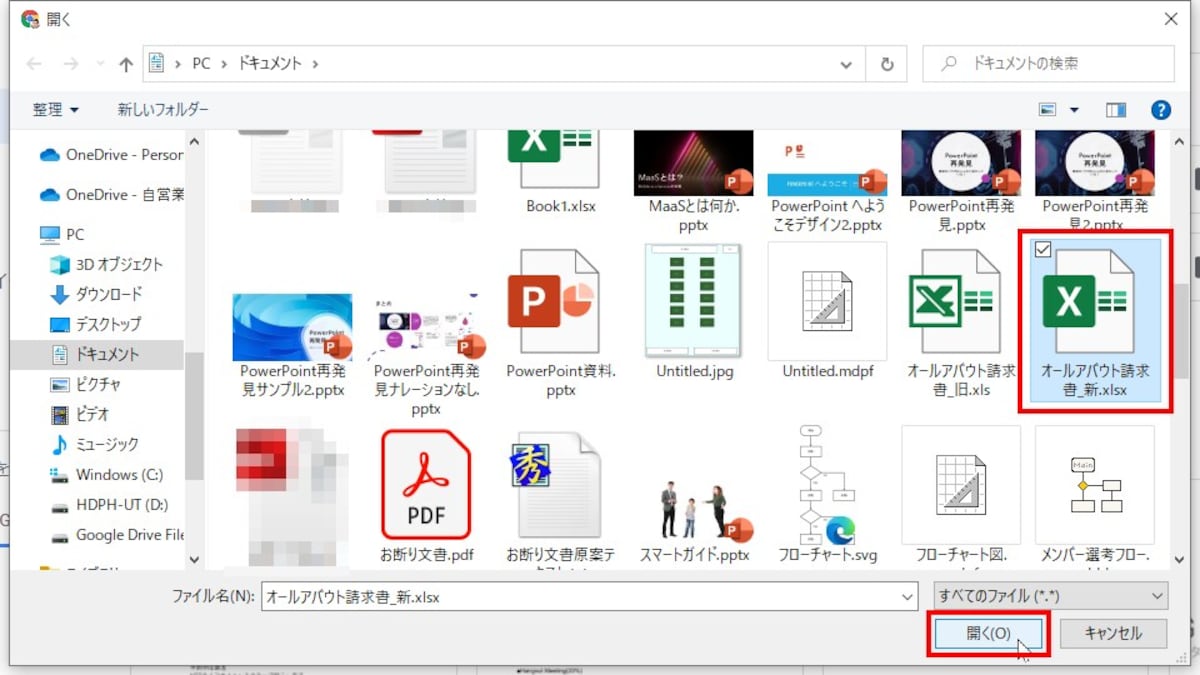Open Windows (C:) drive in sidebar
Screen dimensions: 1200x675
click(x=106, y=474)
